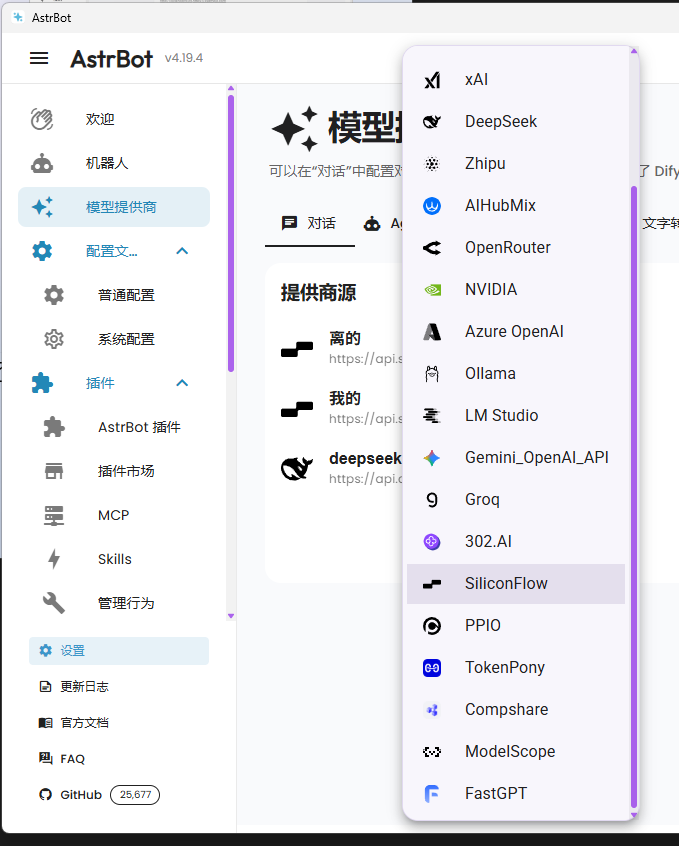679x846 pixels.
Task: Click the LM Studio logo icon
Action: tap(432, 415)
